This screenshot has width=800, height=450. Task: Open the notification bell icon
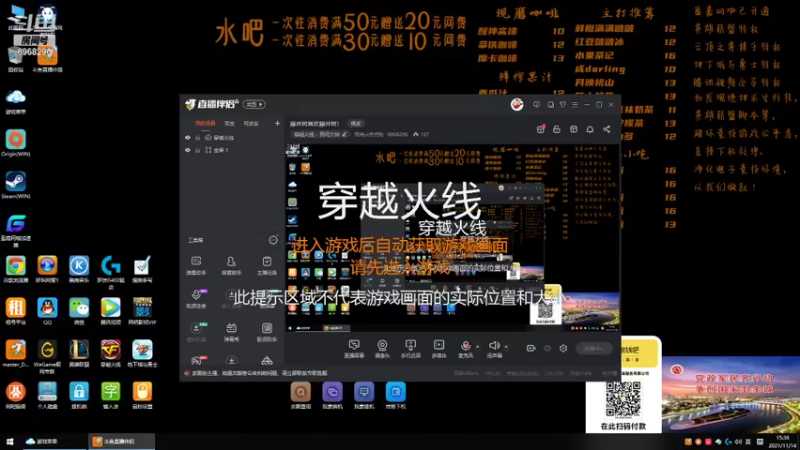[x=590, y=129]
